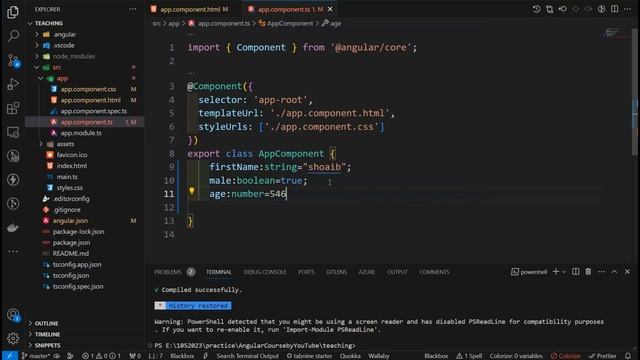Open the Source Control view
The height and width of the screenshot is (360, 640).
click(13, 60)
